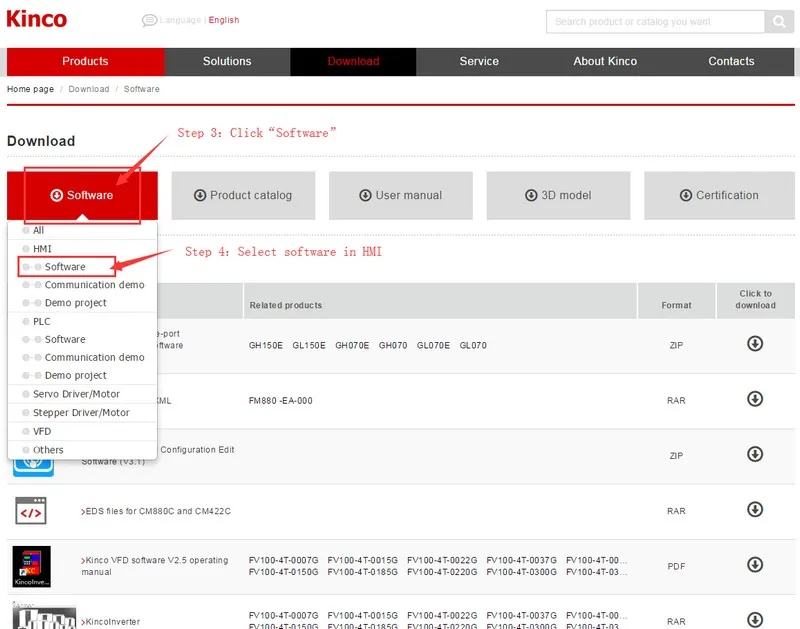Viewport: 800px width, 629px height.
Task: Download the KincoInverter RAR file
Action: [755, 620]
